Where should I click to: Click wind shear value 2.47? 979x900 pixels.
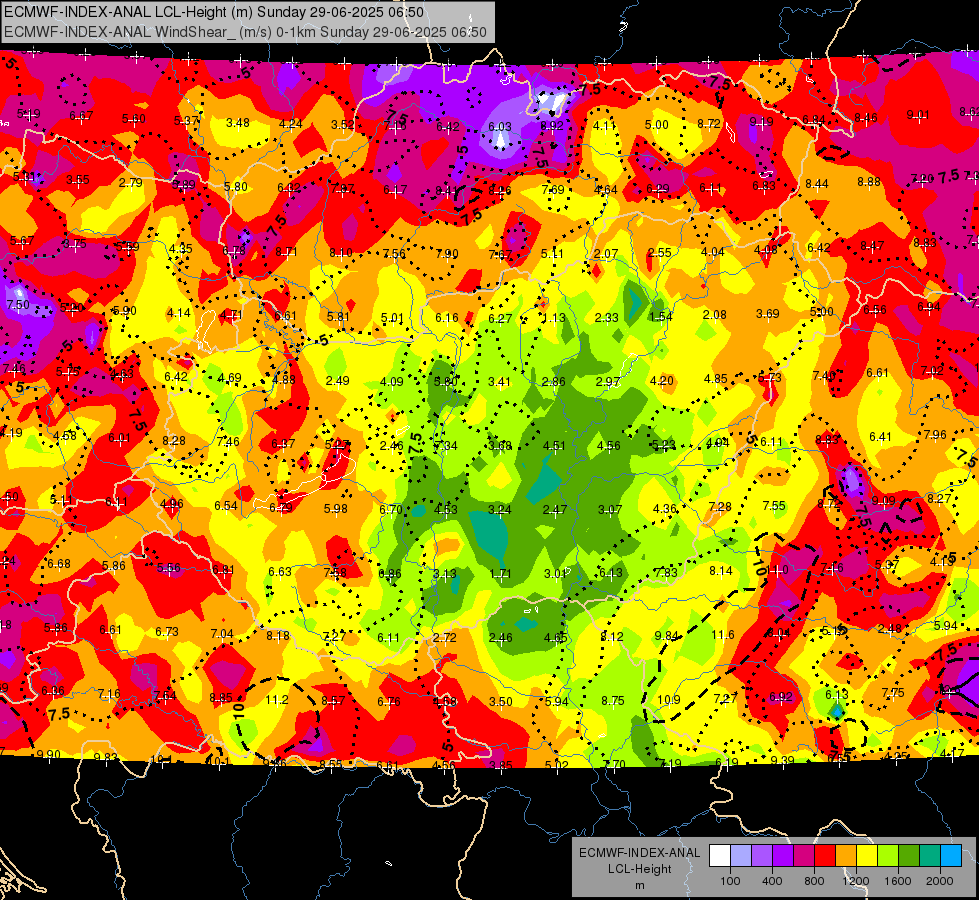[554, 510]
